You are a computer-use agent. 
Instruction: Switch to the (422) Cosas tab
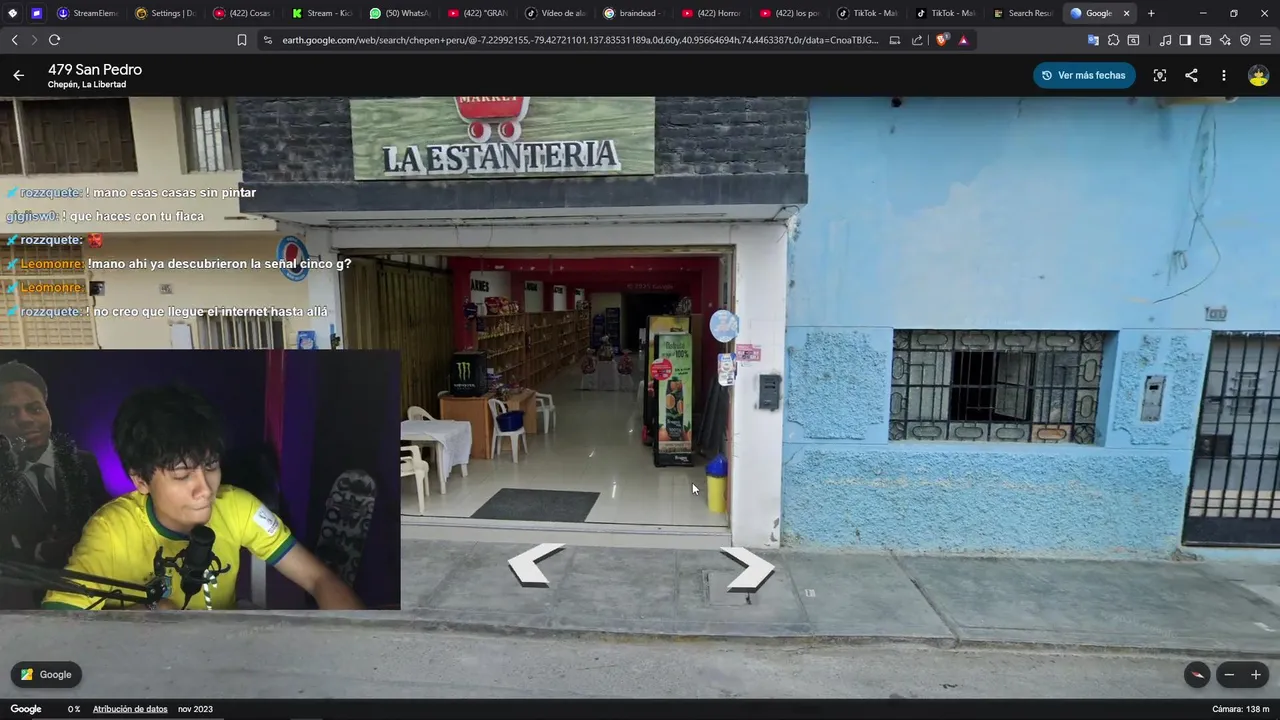(x=244, y=13)
